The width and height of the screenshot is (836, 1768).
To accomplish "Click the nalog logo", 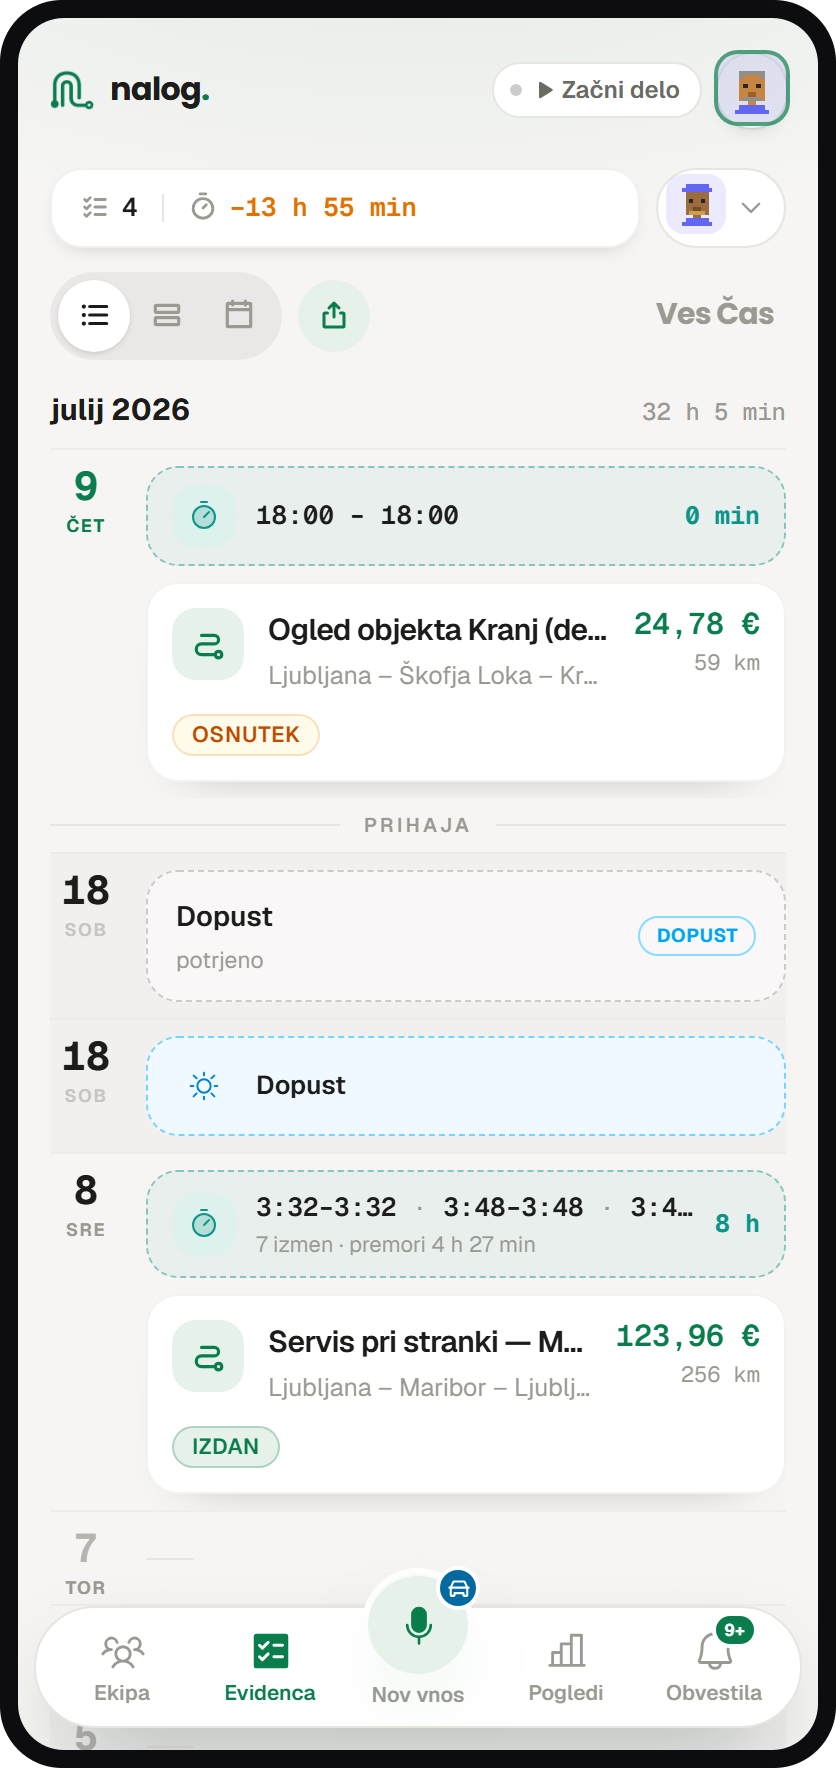I will pyautogui.click(x=130, y=90).
